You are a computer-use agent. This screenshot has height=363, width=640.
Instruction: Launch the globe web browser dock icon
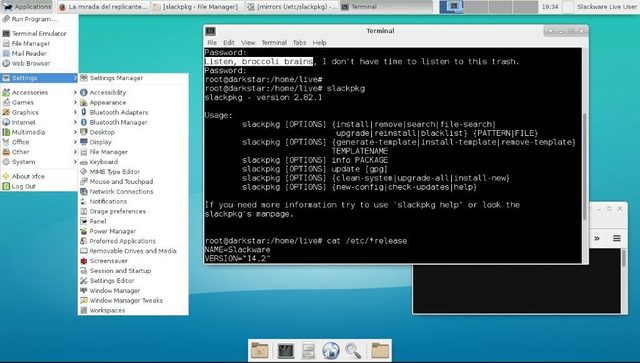pyautogui.click(x=331, y=351)
